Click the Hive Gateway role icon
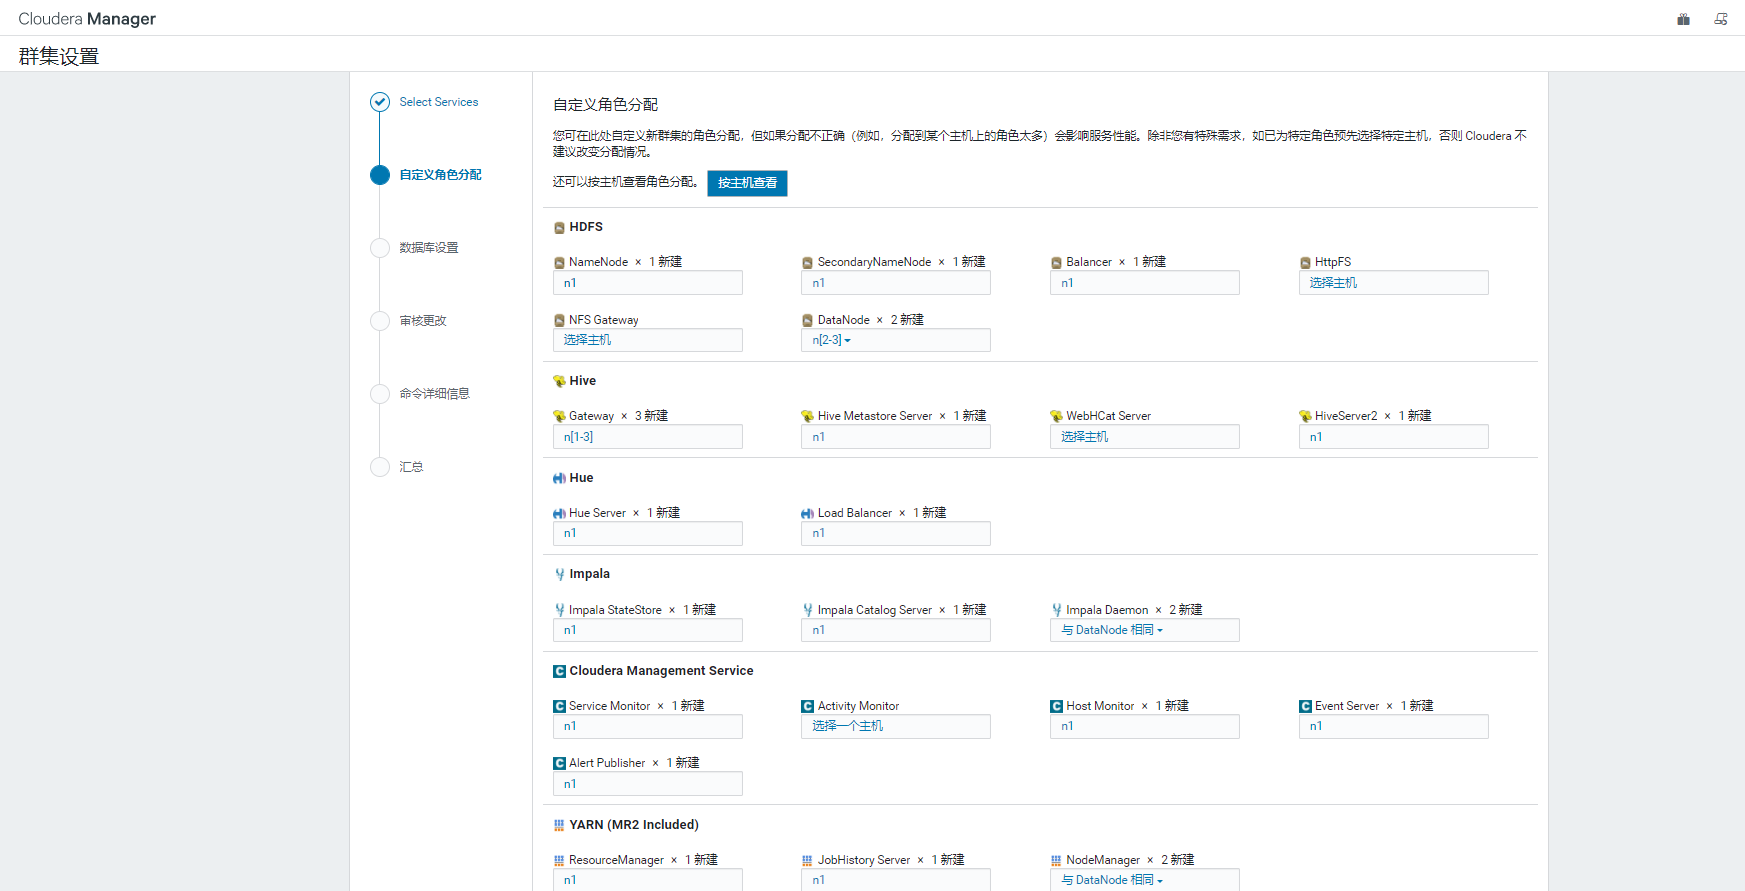This screenshot has height=891, width=1745. click(x=559, y=416)
